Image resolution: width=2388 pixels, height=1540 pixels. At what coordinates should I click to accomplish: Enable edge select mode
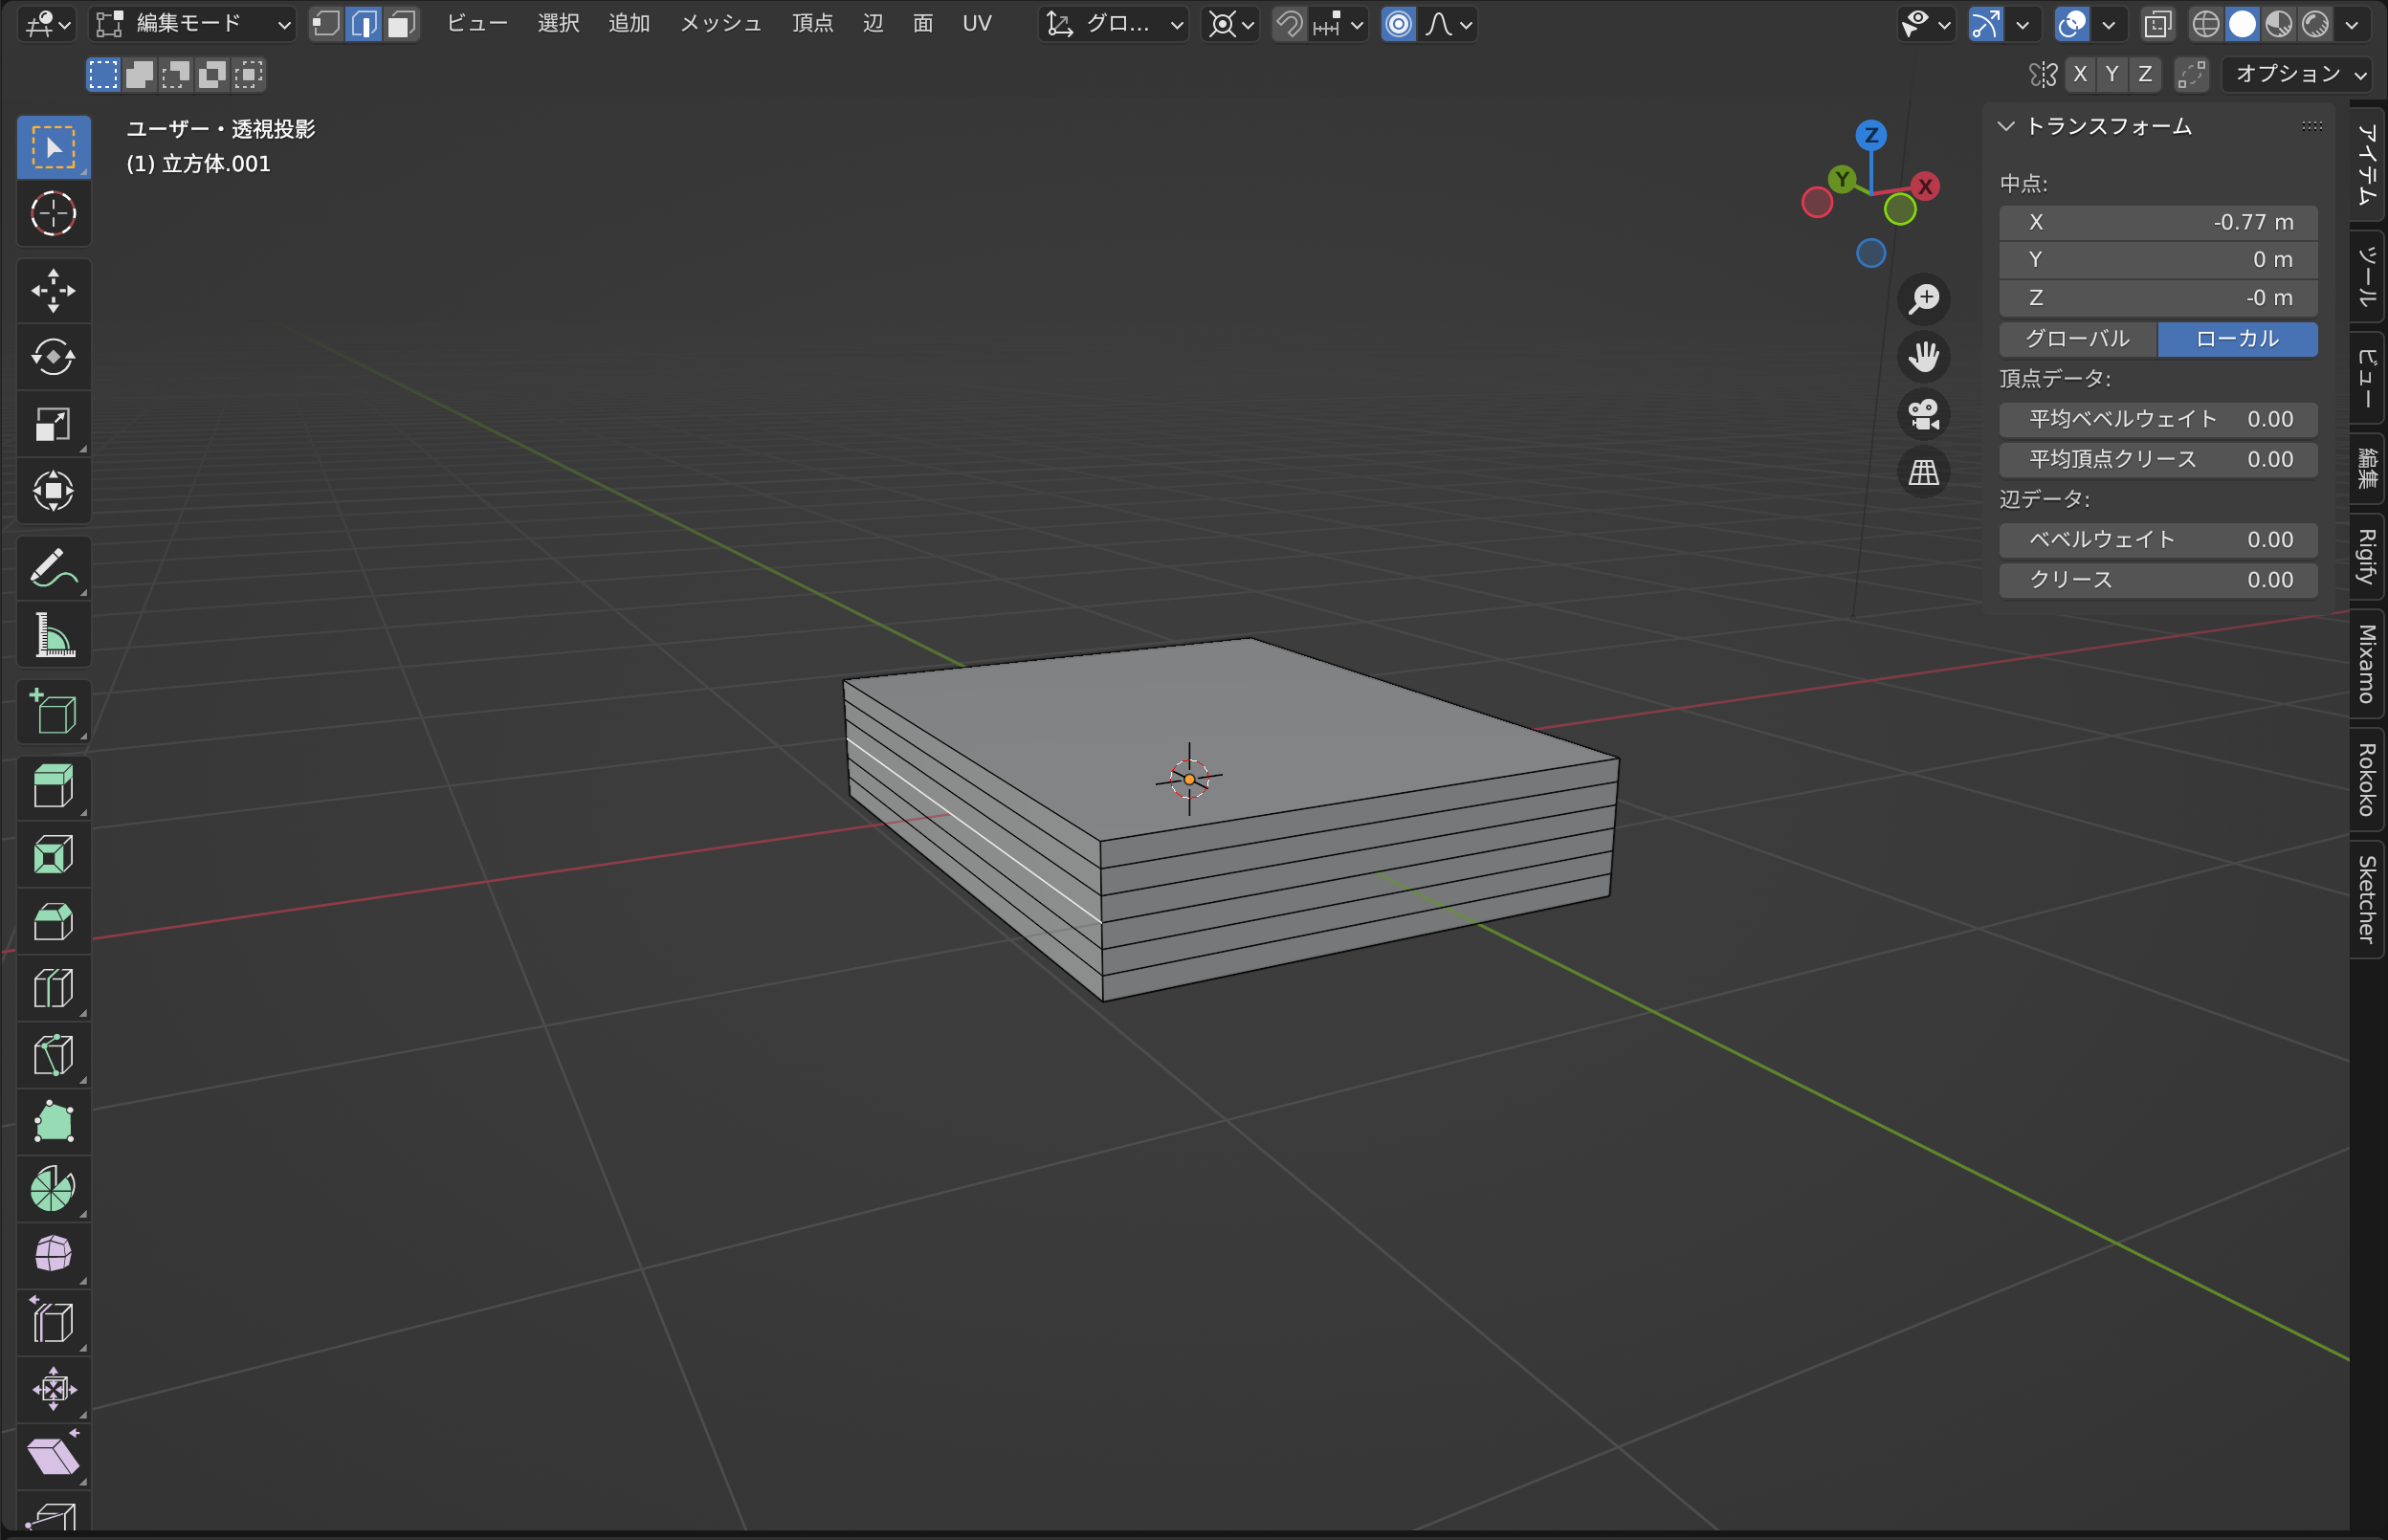click(364, 23)
